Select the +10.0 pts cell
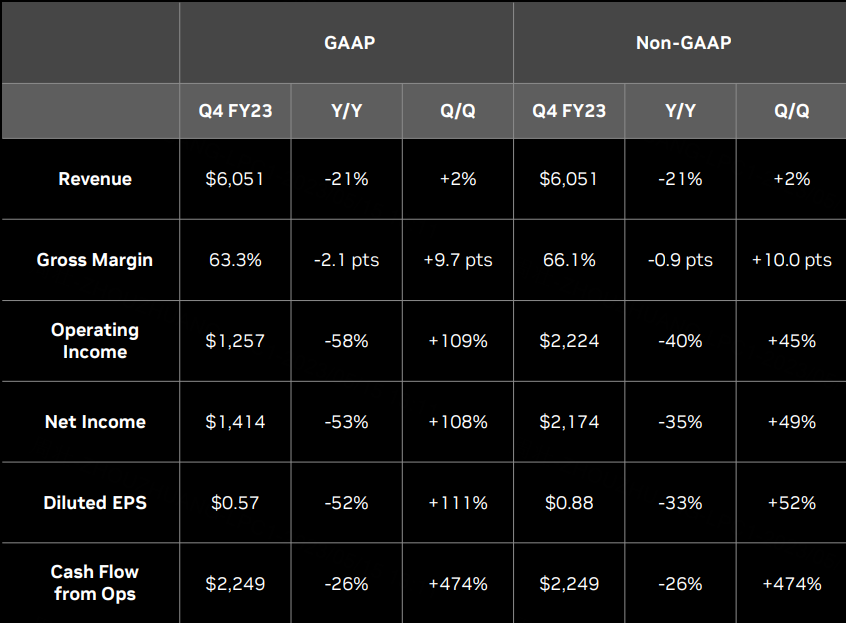 [x=792, y=260]
